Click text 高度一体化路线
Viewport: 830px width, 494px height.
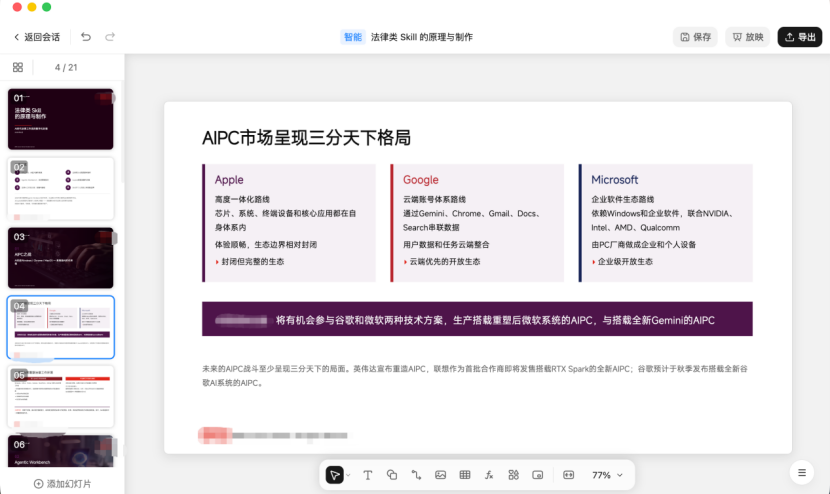pyautogui.click(x=242, y=199)
